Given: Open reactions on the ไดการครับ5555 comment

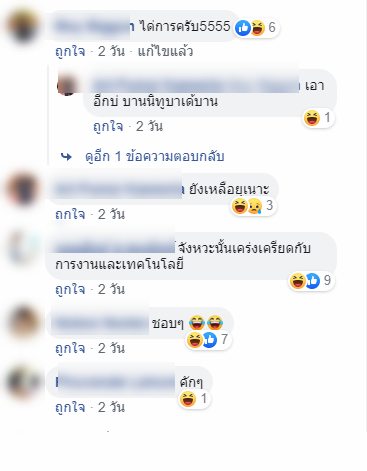Looking at the screenshot, I should click(x=256, y=28).
